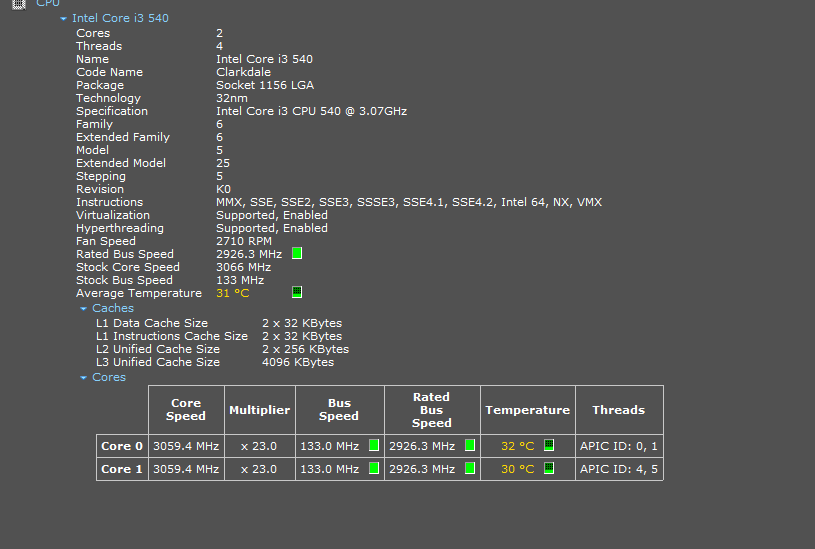Select the Core 1 row header
The height and width of the screenshot is (549, 815).
tap(122, 469)
